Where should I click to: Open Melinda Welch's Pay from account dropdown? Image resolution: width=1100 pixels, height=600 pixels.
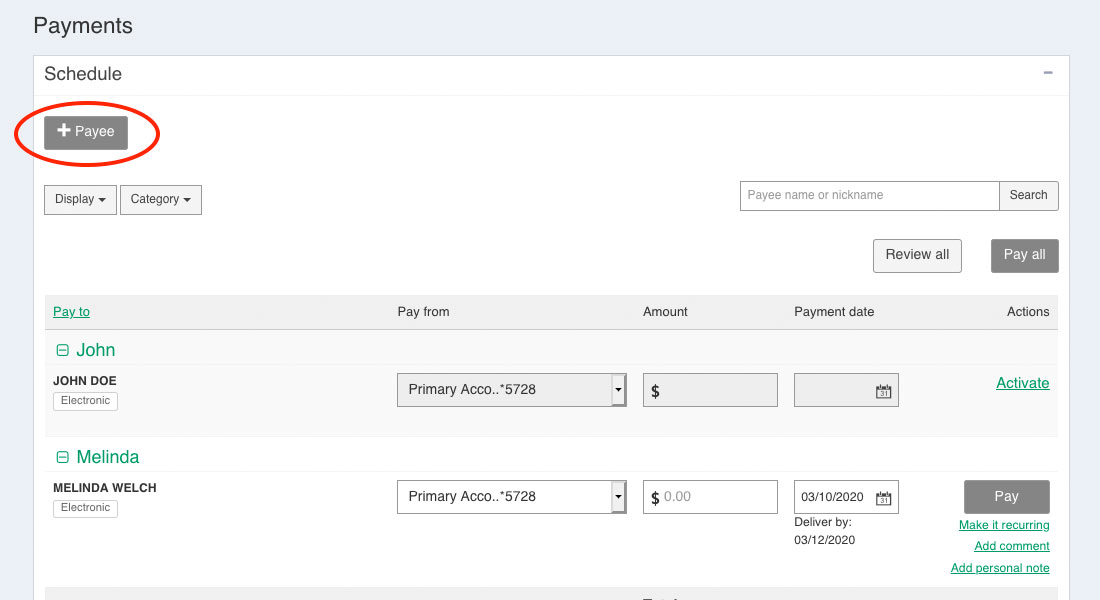[x=511, y=497]
